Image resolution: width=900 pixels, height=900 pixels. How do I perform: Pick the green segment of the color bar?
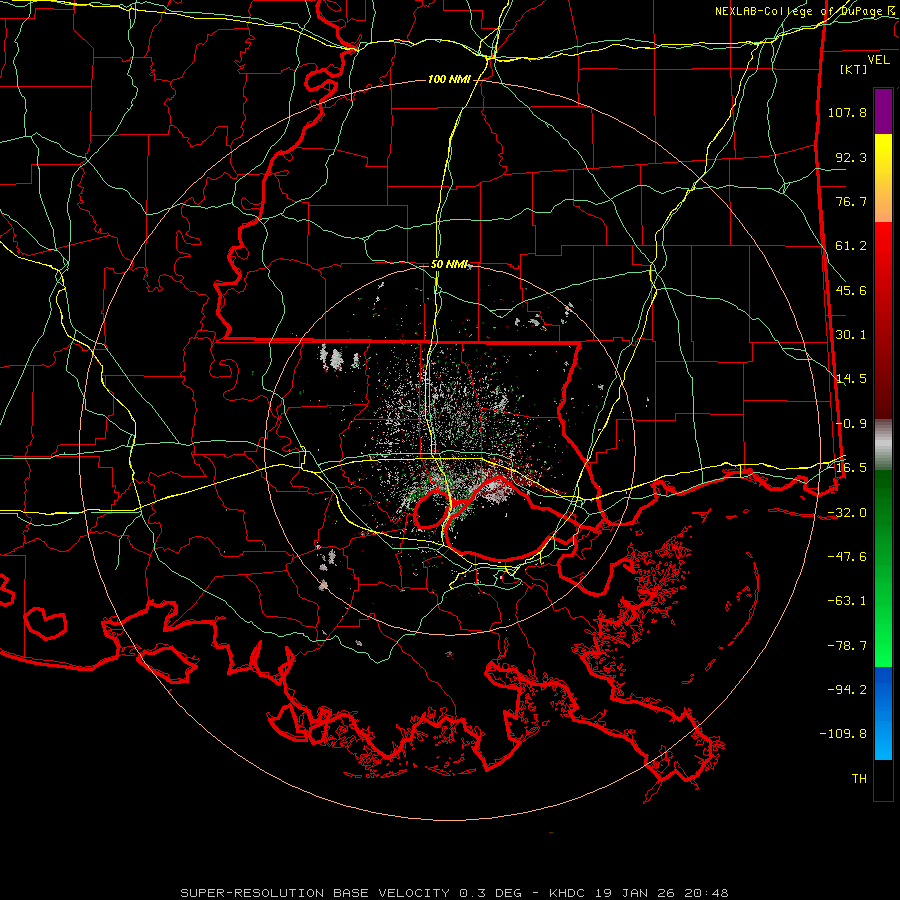point(883,568)
